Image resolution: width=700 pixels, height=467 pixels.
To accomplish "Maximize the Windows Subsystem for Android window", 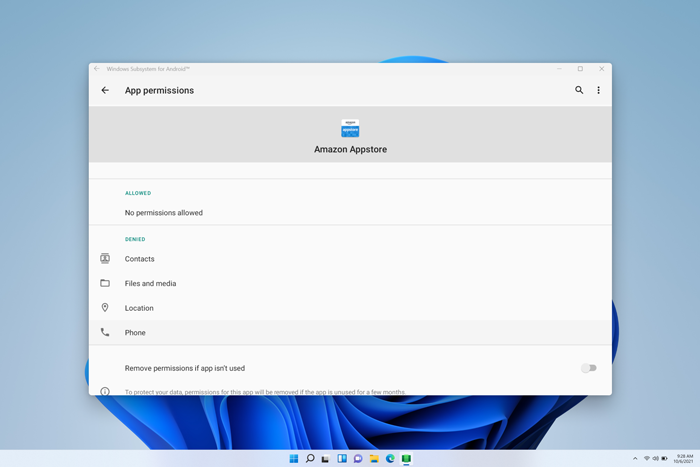I will (x=580, y=69).
